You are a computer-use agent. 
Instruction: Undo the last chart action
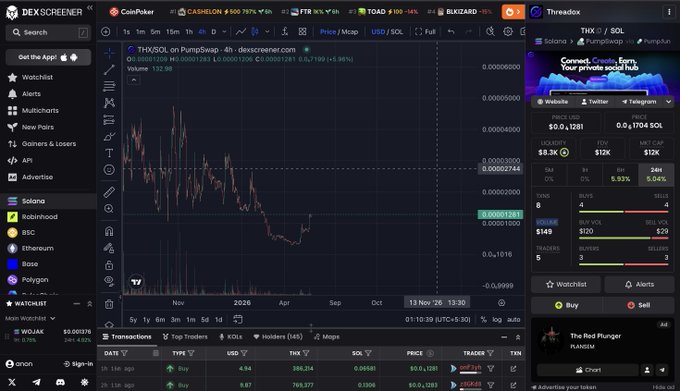(451, 32)
